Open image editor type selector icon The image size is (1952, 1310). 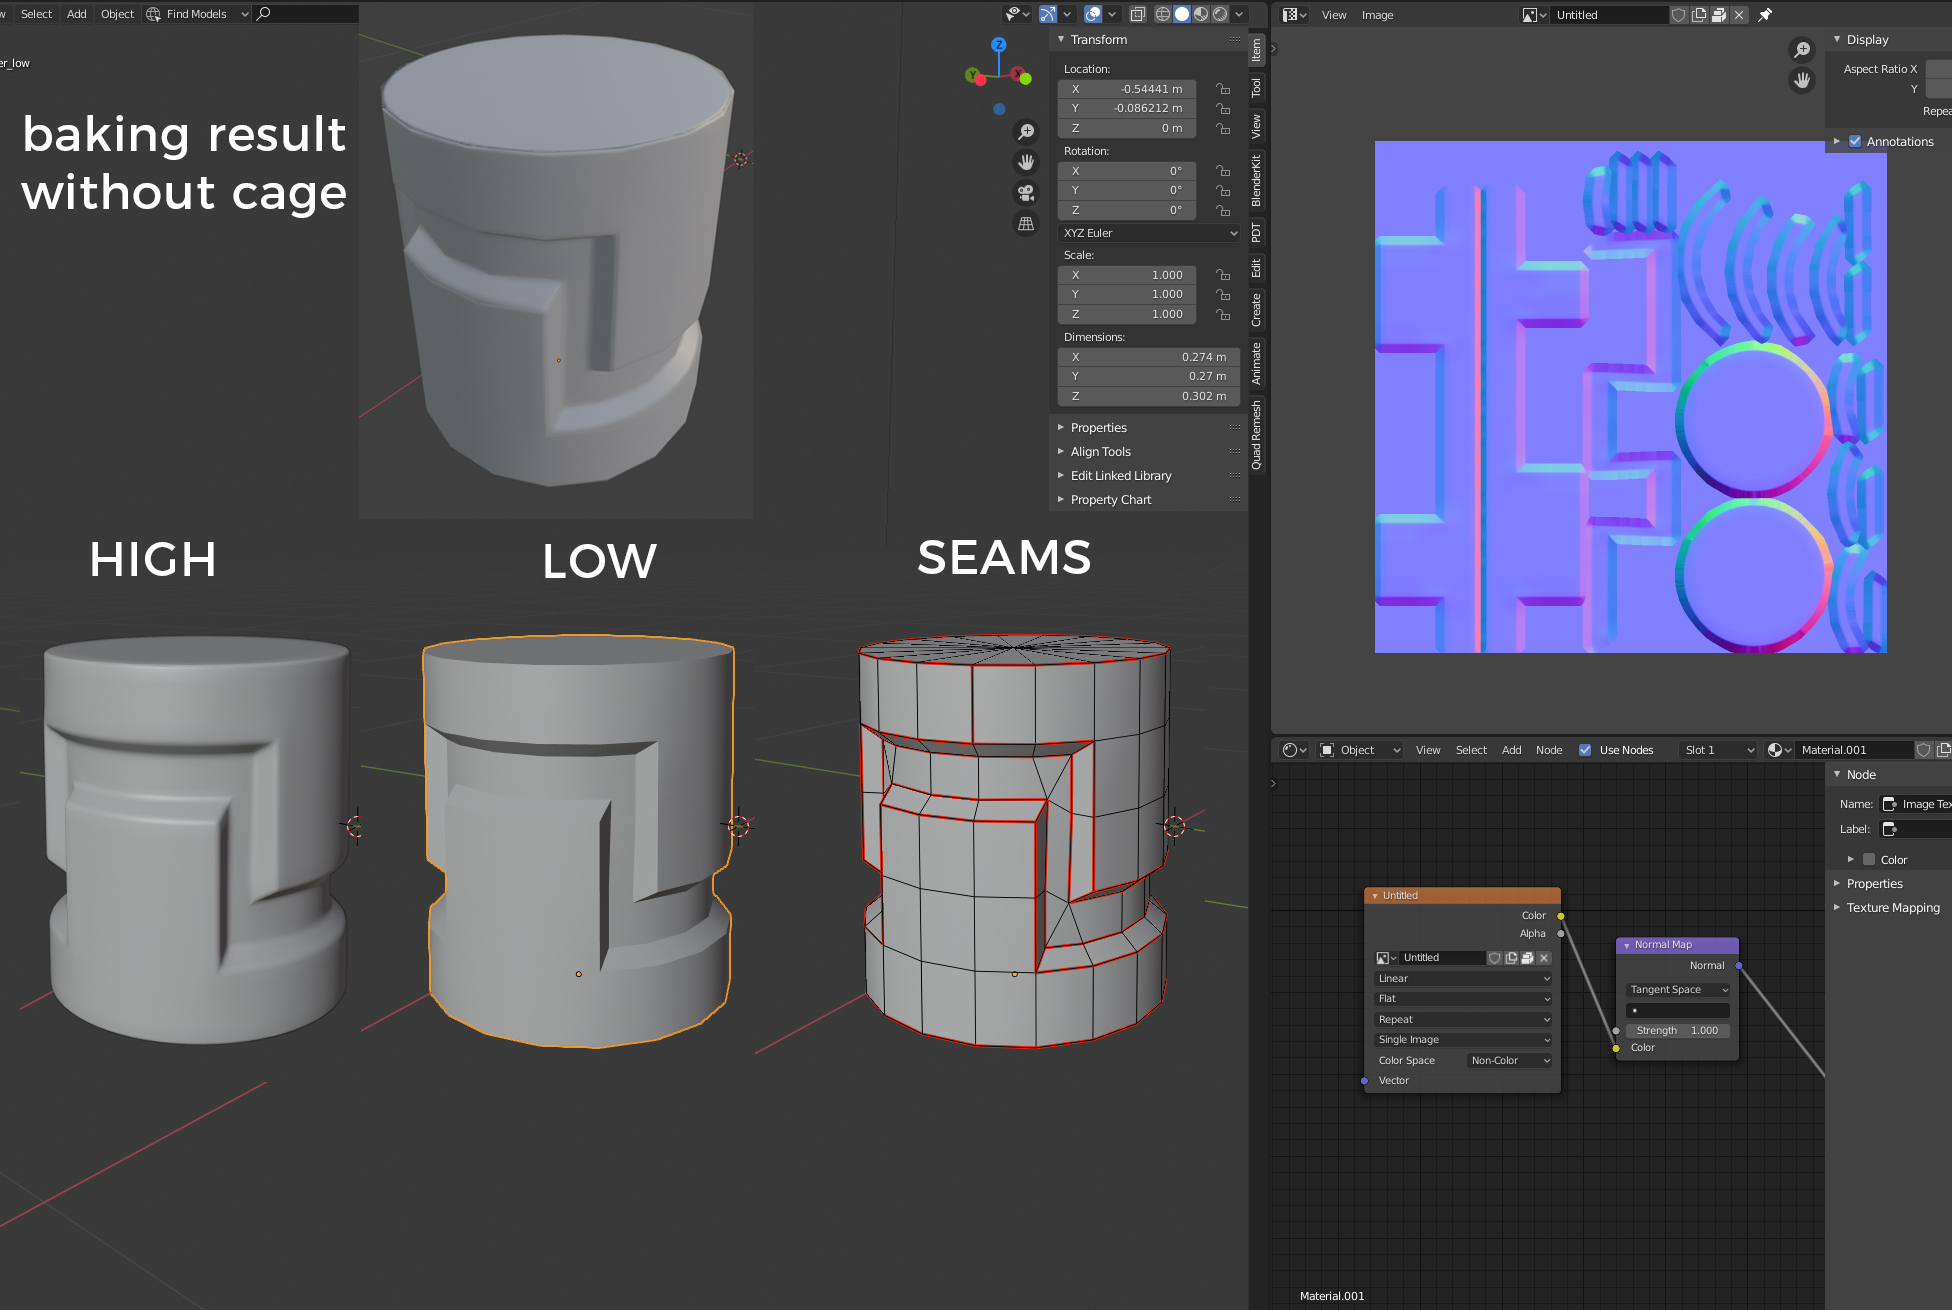pos(1295,15)
